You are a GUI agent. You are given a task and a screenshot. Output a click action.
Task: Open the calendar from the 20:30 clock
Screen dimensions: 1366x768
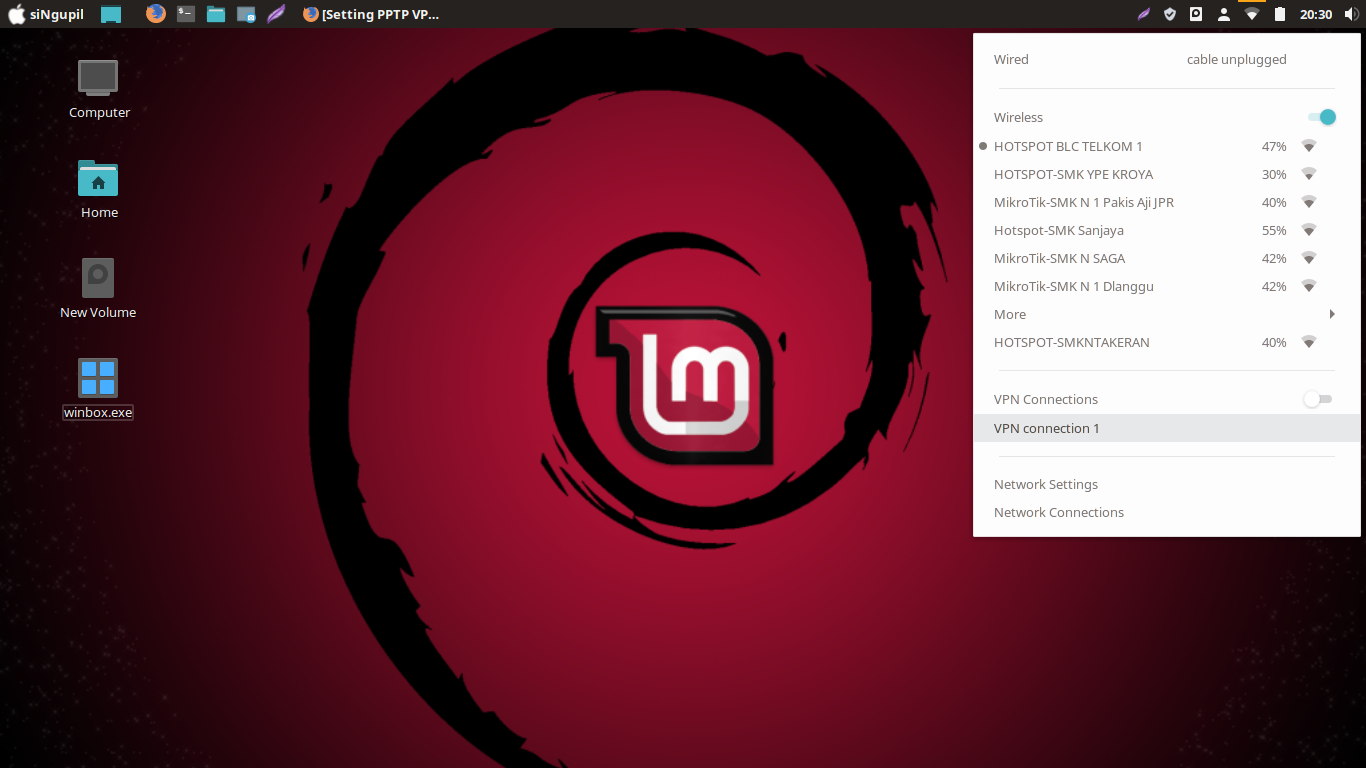(x=1316, y=14)
